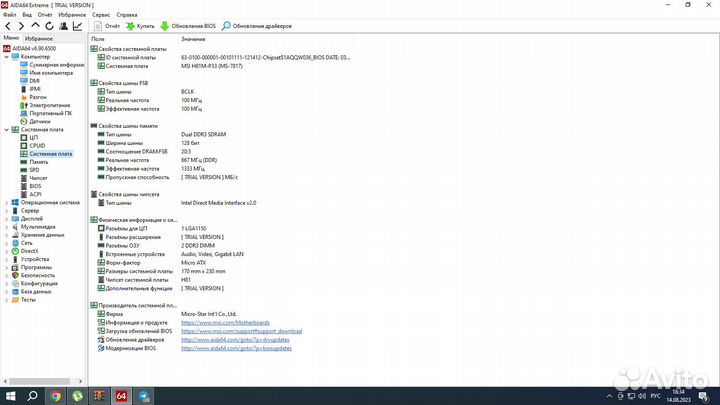The height and width of the screenshot is (405, 720).
Task: Select the Программы tree item
Action: 32,267
